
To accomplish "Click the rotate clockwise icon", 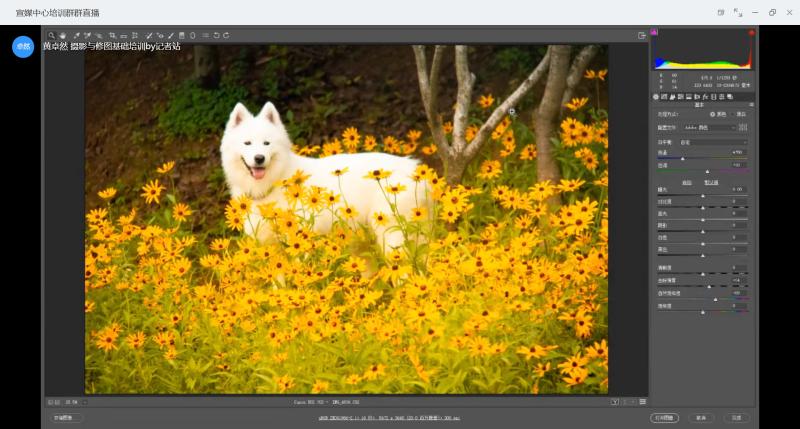I will point(226,35).
